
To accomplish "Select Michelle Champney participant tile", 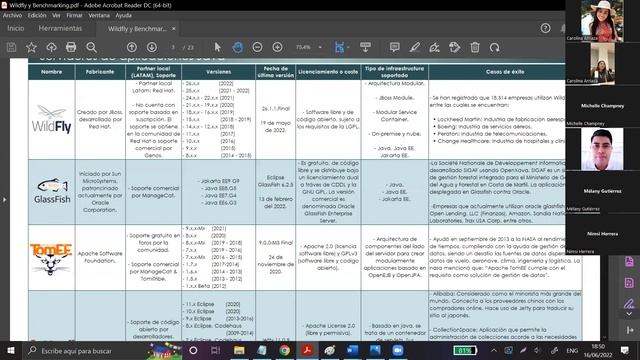I will click(x=602, y=106).
